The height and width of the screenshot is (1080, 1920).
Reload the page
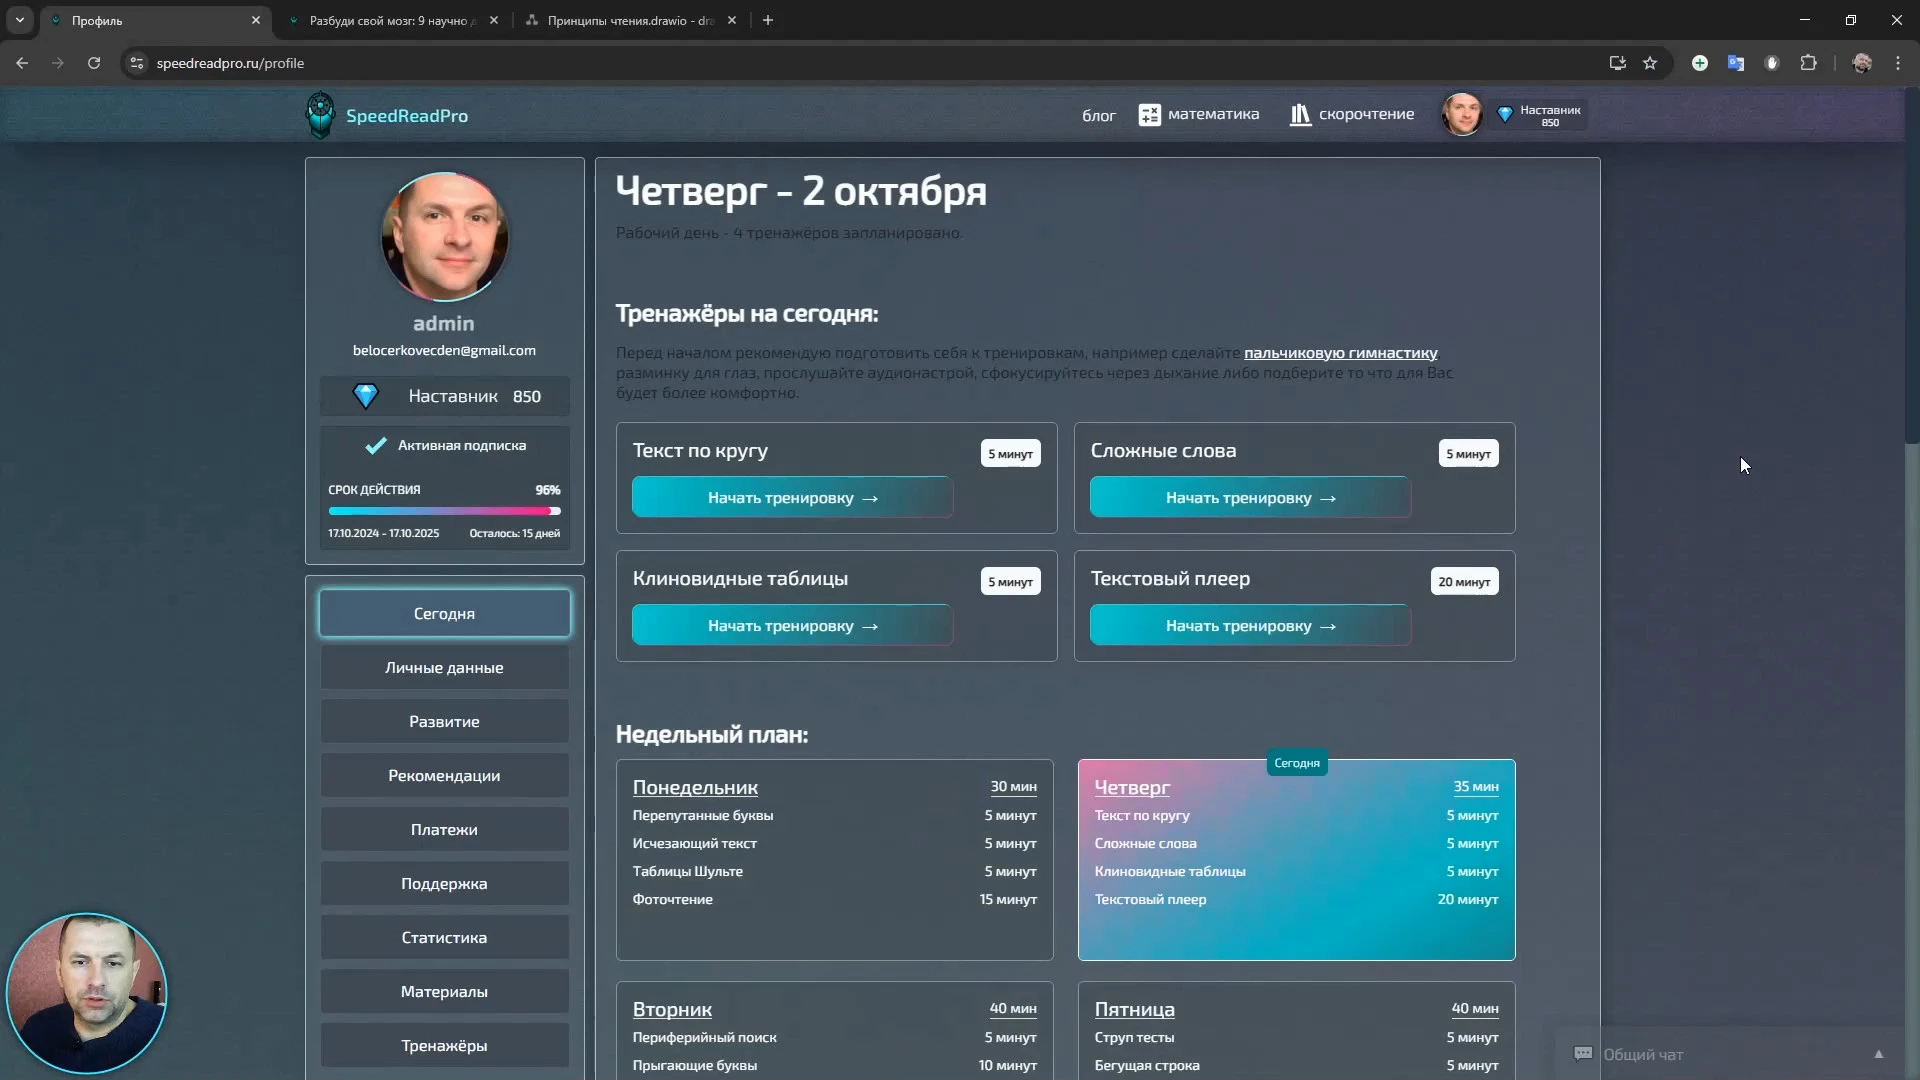click(x=94, y=63)
